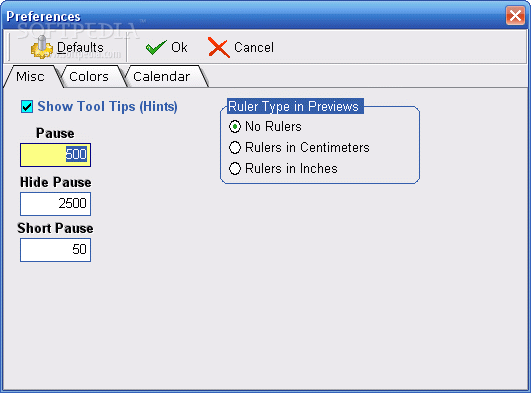Click the red X Cancel icon
This screenshot has width=531, height=393.
pyautogui.click(x=219, y=47)
